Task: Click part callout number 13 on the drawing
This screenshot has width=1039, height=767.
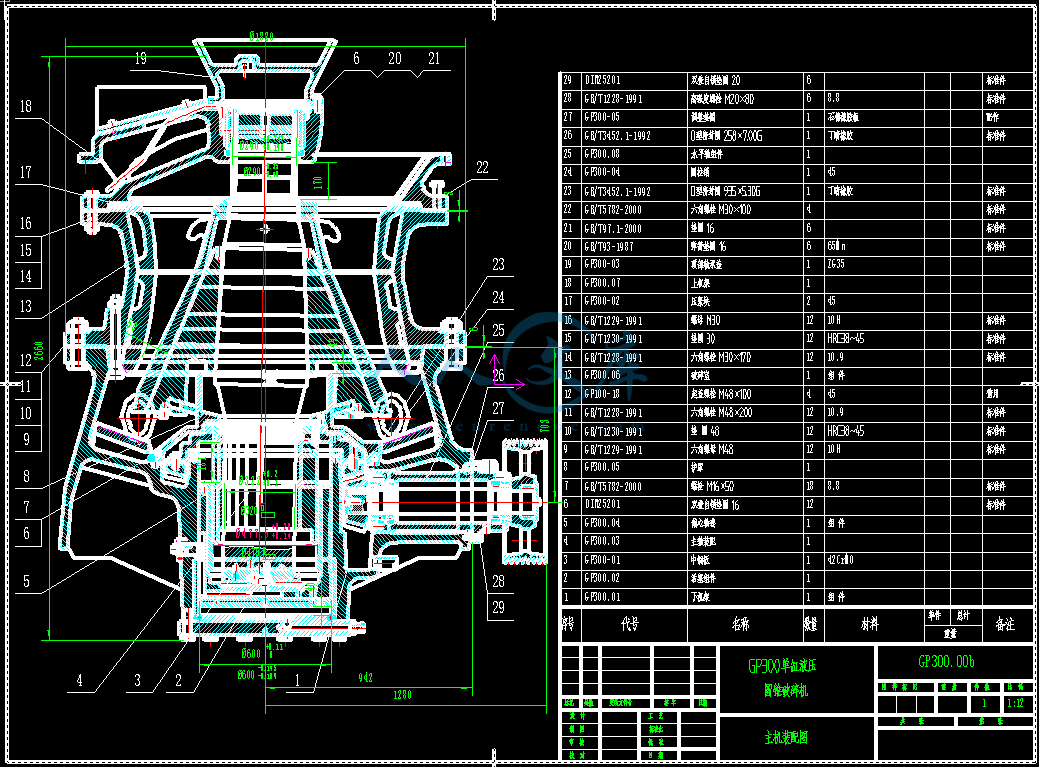Action: tap(25, 306)
